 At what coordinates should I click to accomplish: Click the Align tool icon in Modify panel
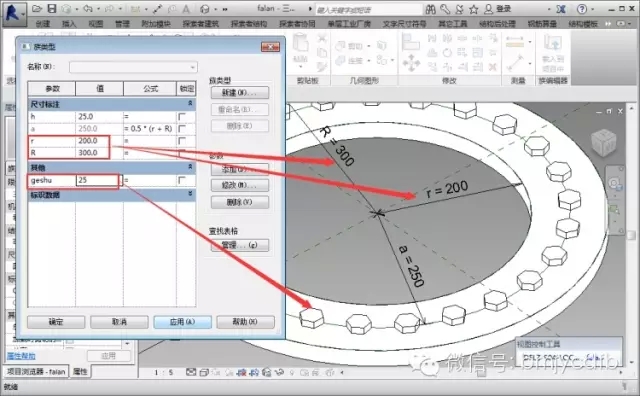pyautogui.click(x=410, y=42)
